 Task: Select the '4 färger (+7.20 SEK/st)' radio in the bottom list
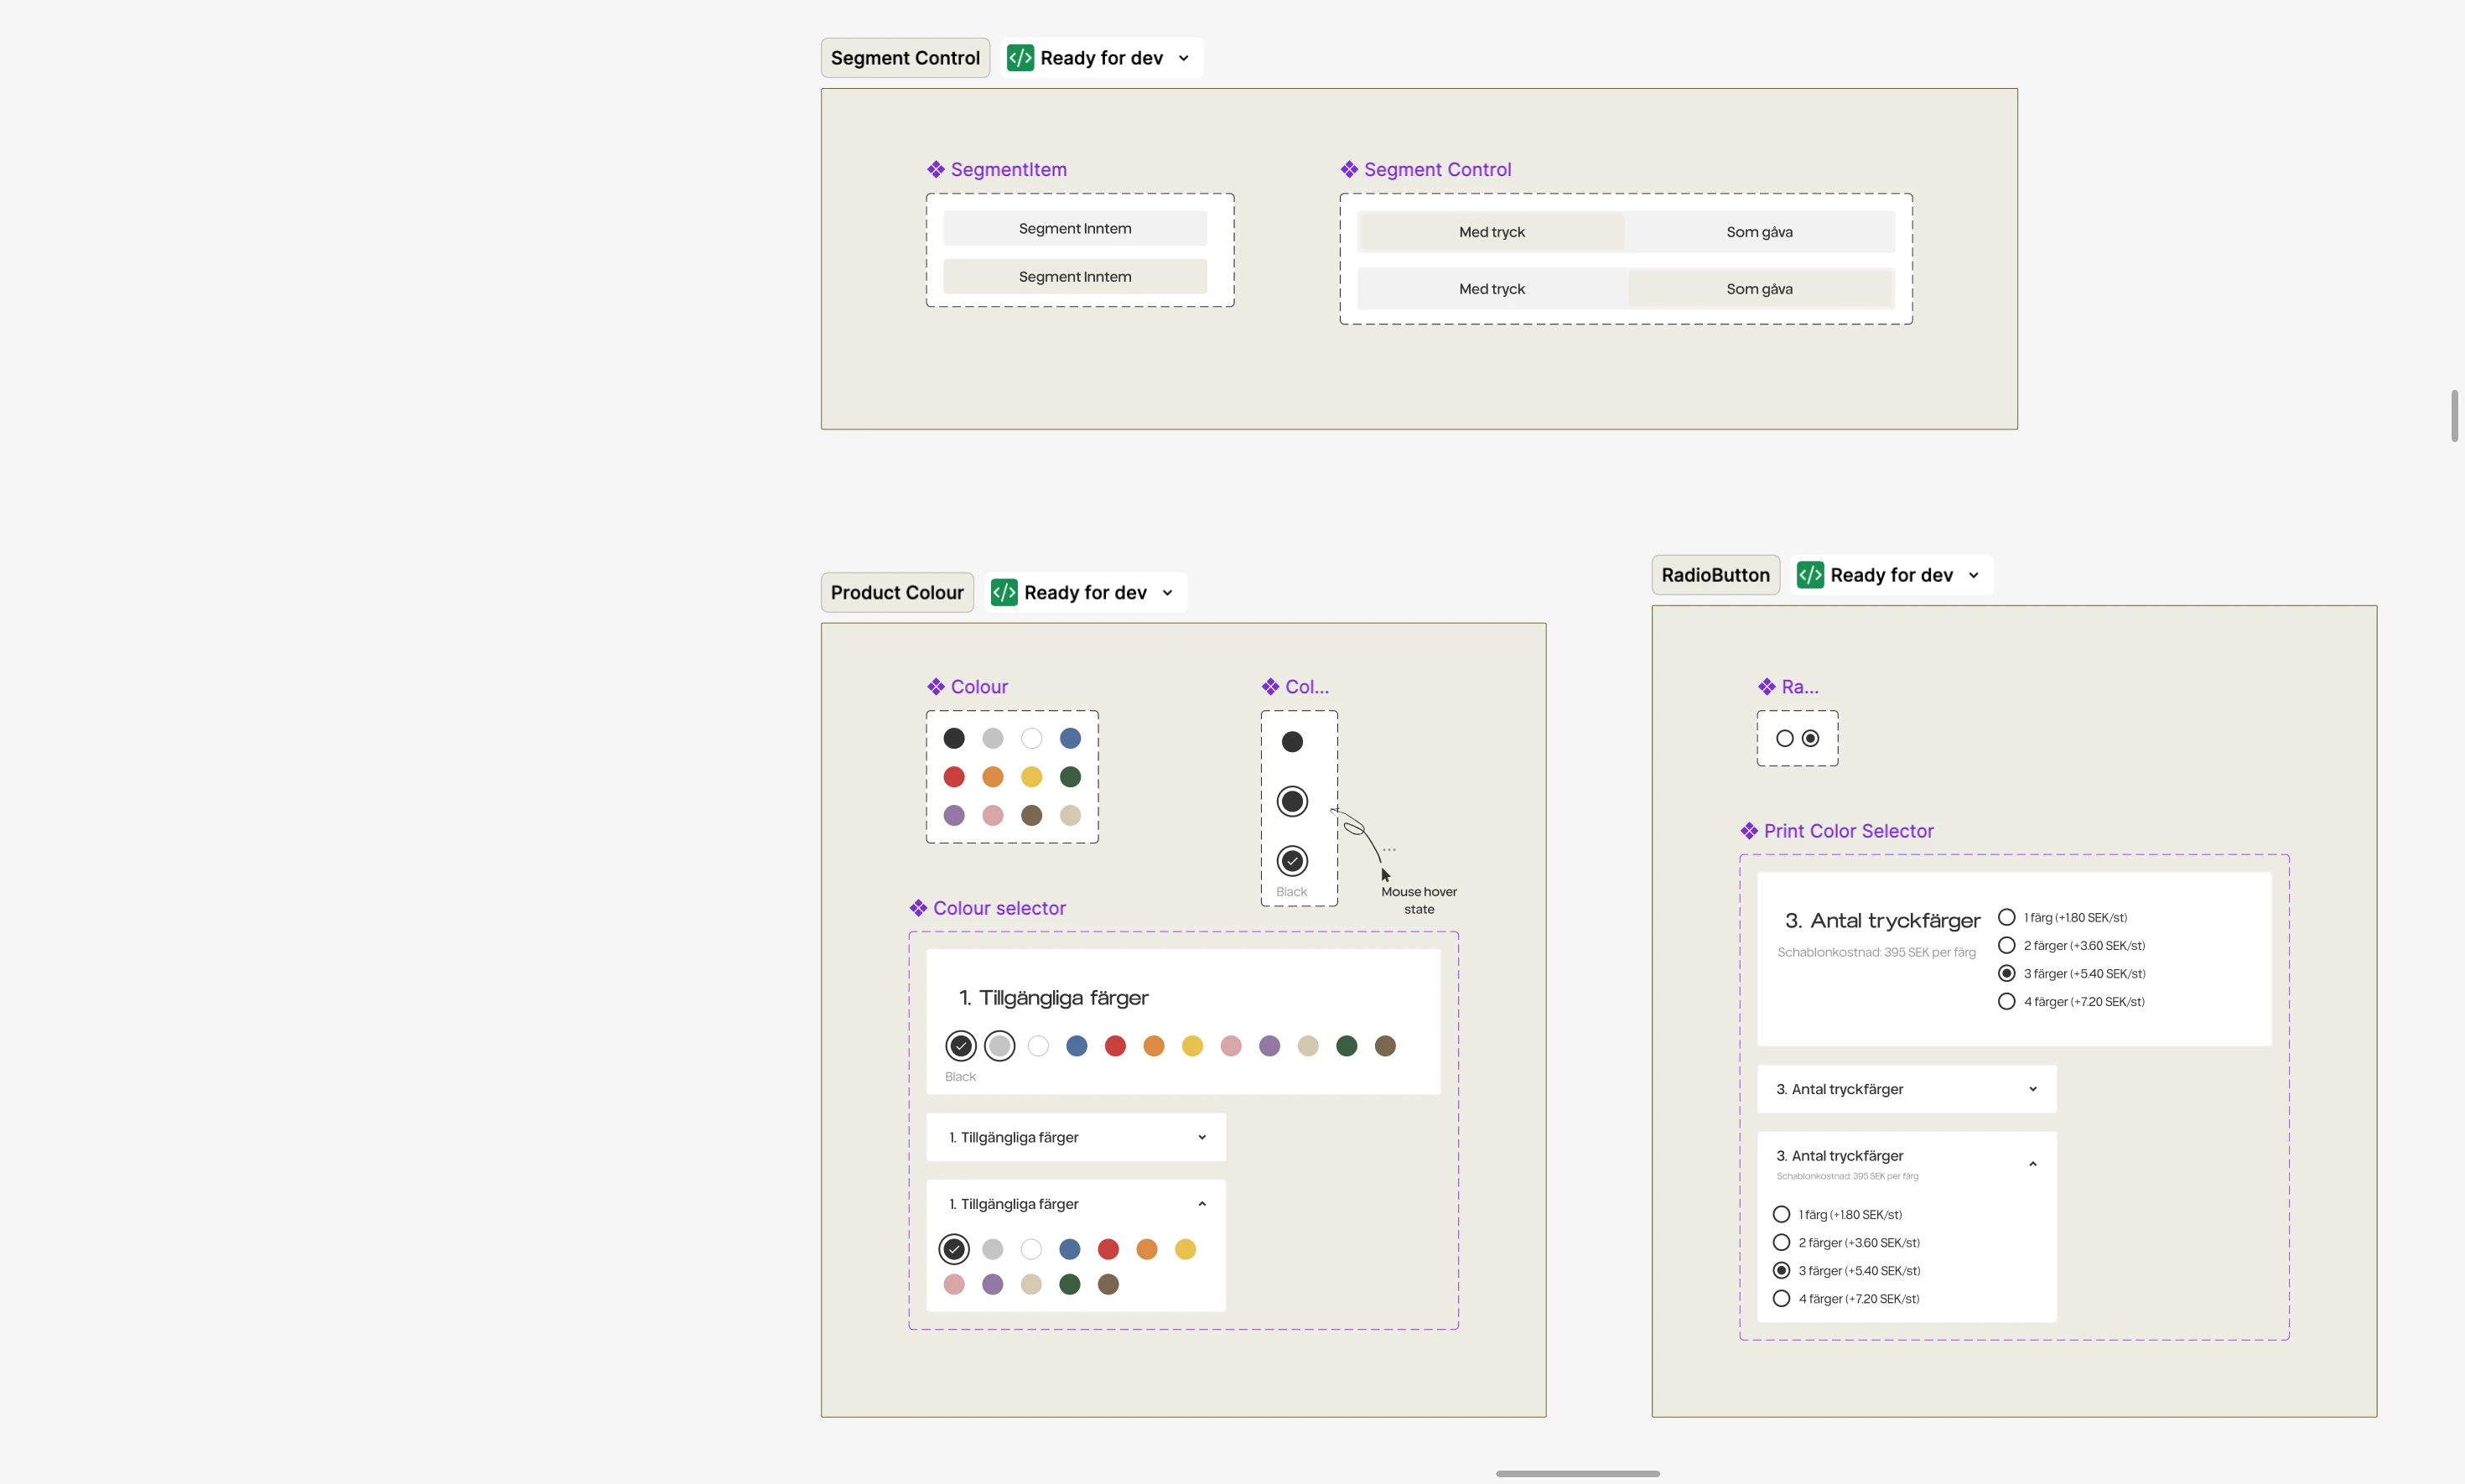click(x=1781, y=1299)
